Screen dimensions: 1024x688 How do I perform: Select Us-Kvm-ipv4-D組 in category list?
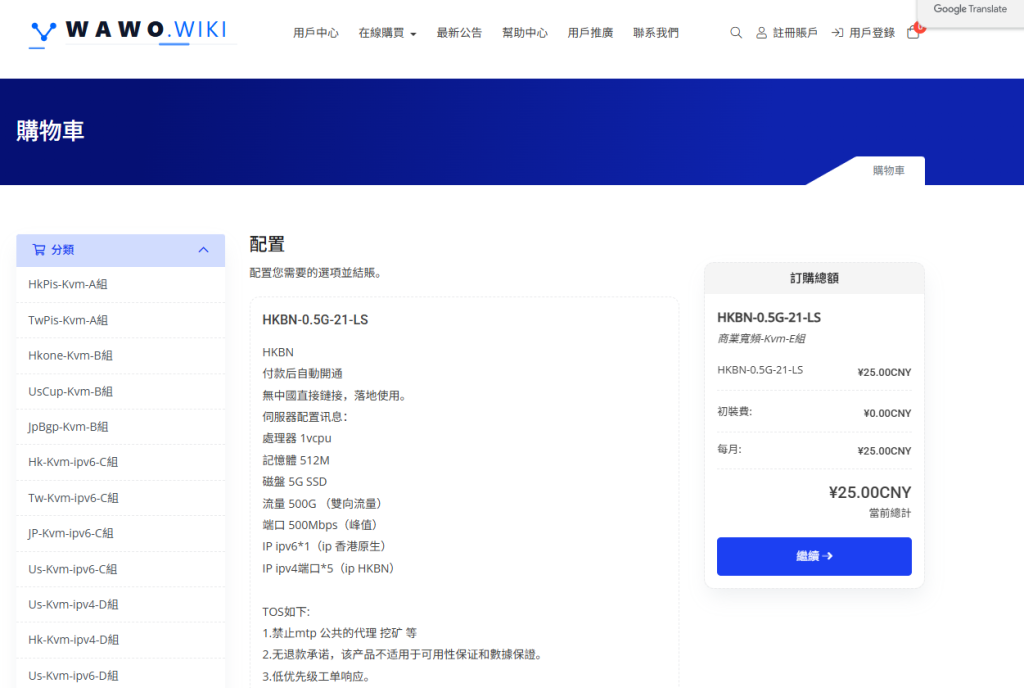coord(73,605)
